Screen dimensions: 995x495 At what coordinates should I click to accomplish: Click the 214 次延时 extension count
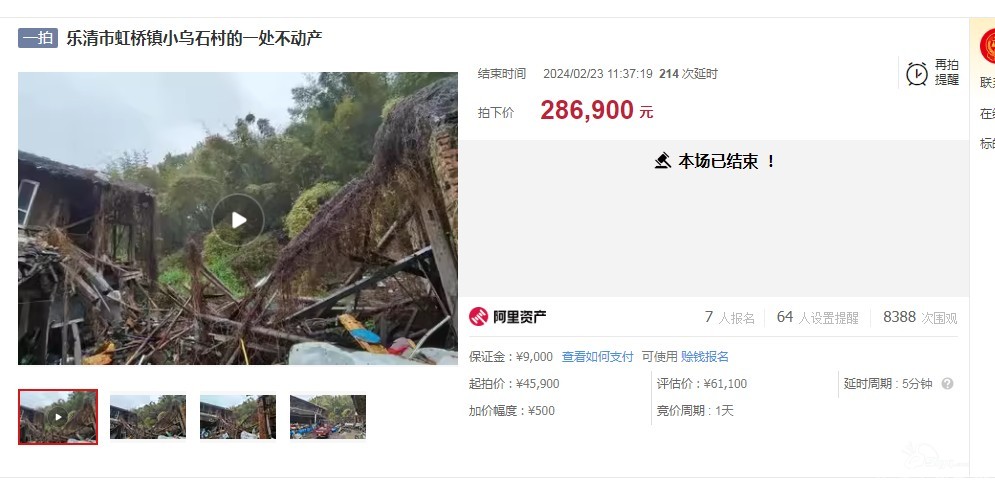tap(688, 74)
